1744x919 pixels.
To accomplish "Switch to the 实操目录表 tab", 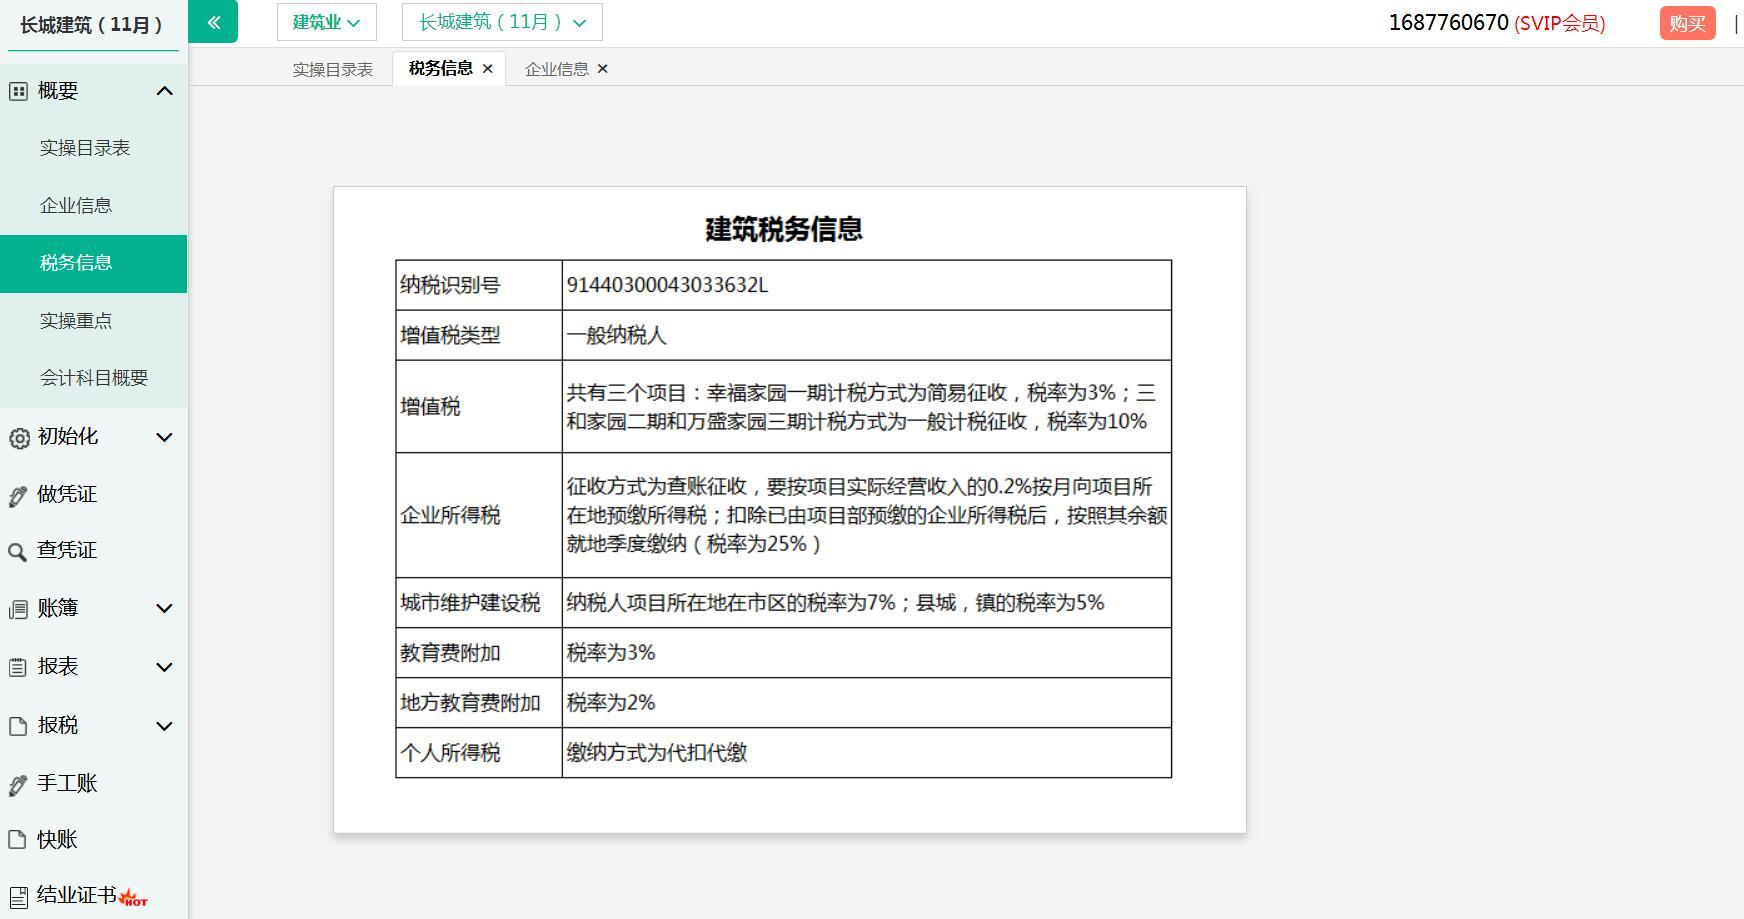I will pos(332,69).
